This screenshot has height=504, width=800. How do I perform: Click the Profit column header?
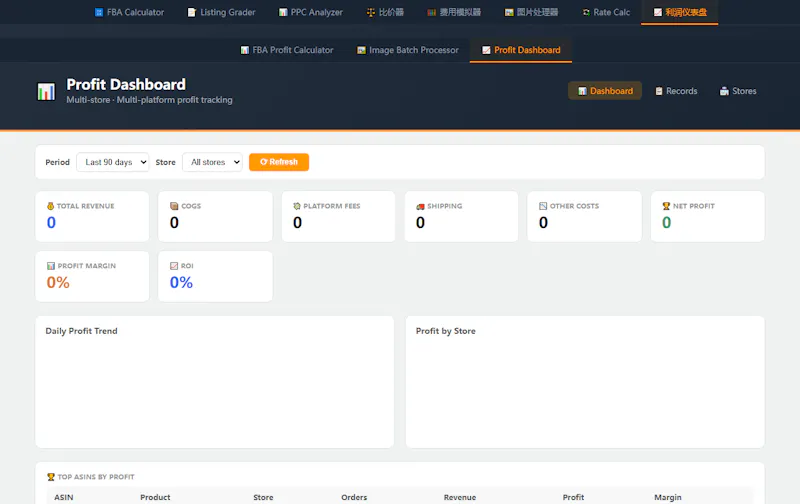(573, 497)
